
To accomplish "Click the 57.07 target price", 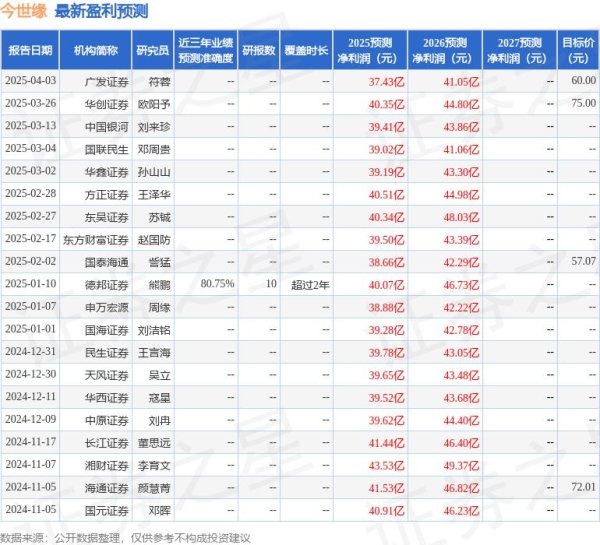I will coord(584,261).
